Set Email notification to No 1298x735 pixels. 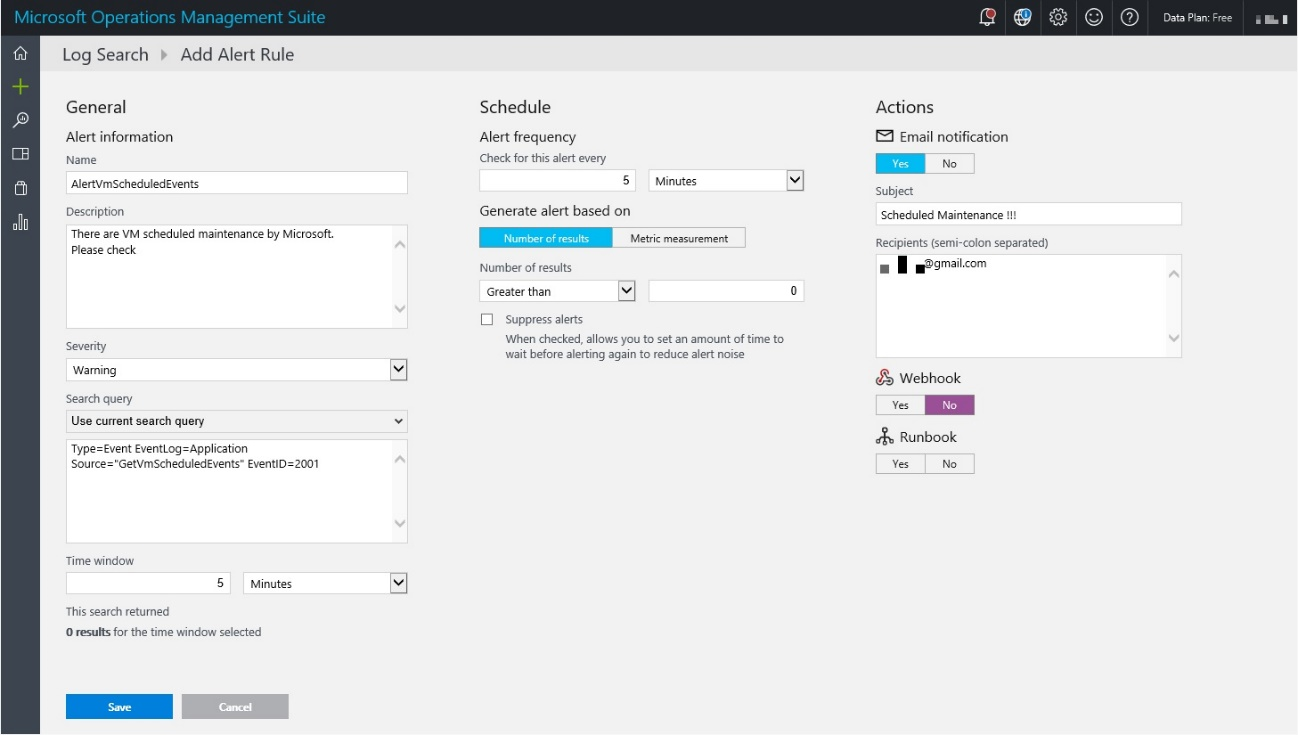tap(949, 164)
